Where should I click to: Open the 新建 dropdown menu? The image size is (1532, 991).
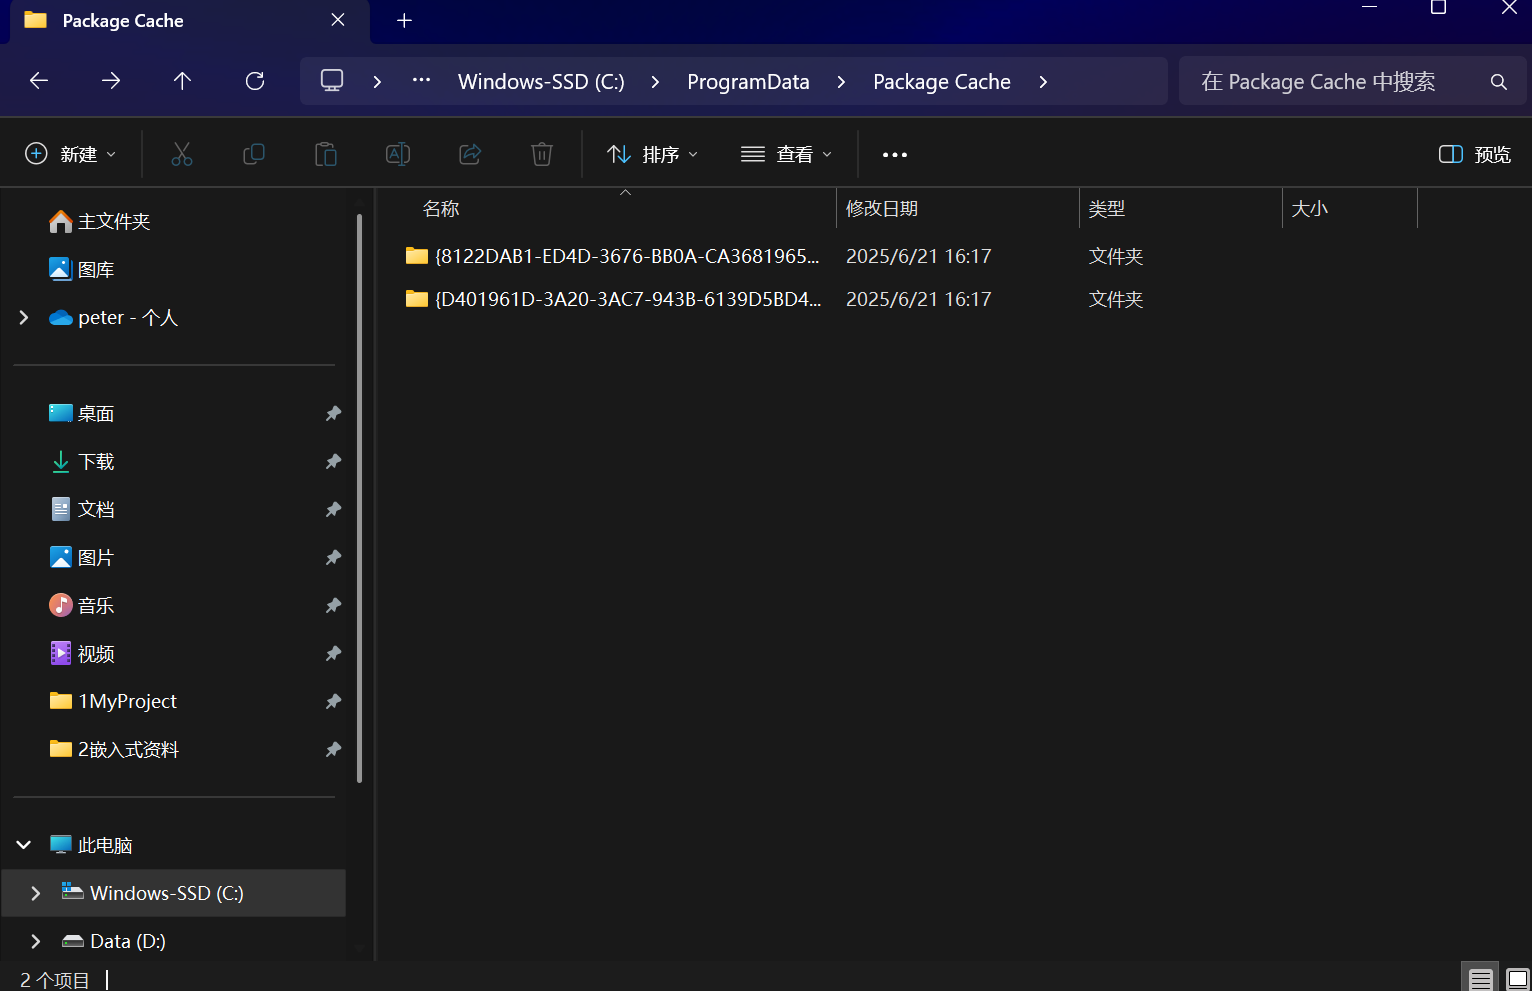[x=68, y=154]
